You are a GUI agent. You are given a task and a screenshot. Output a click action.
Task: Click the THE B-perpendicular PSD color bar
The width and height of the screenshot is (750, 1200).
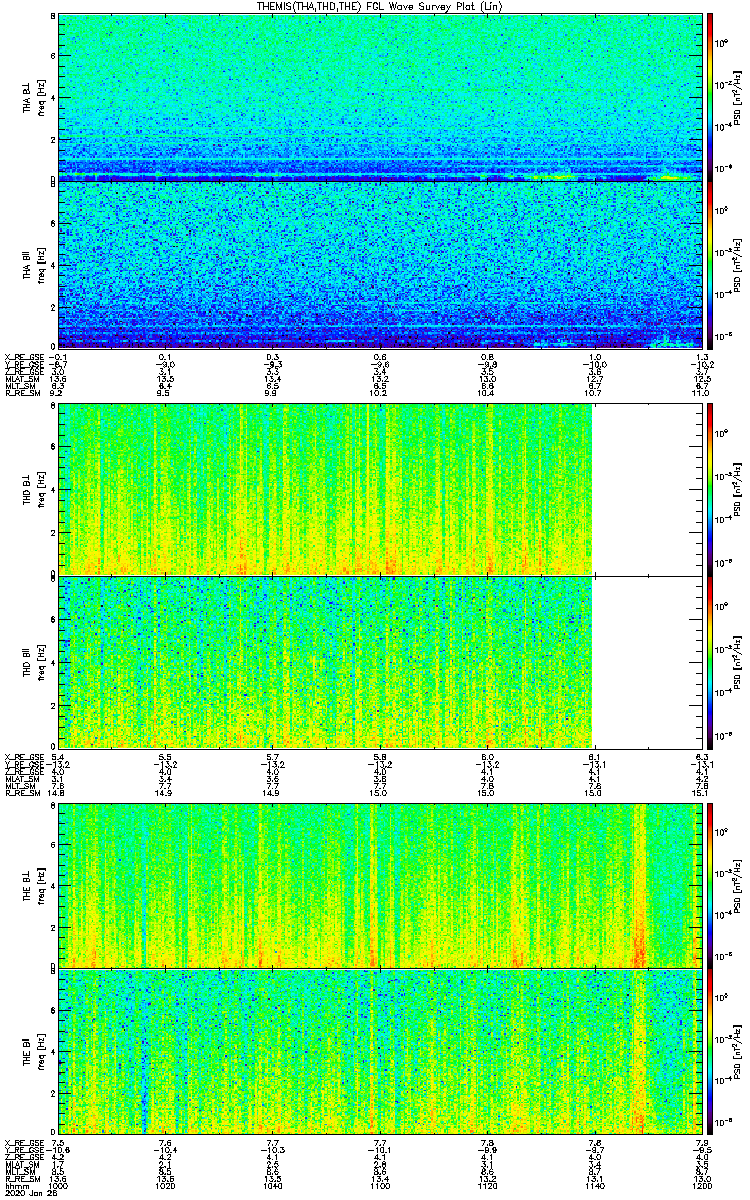point(710,884)
